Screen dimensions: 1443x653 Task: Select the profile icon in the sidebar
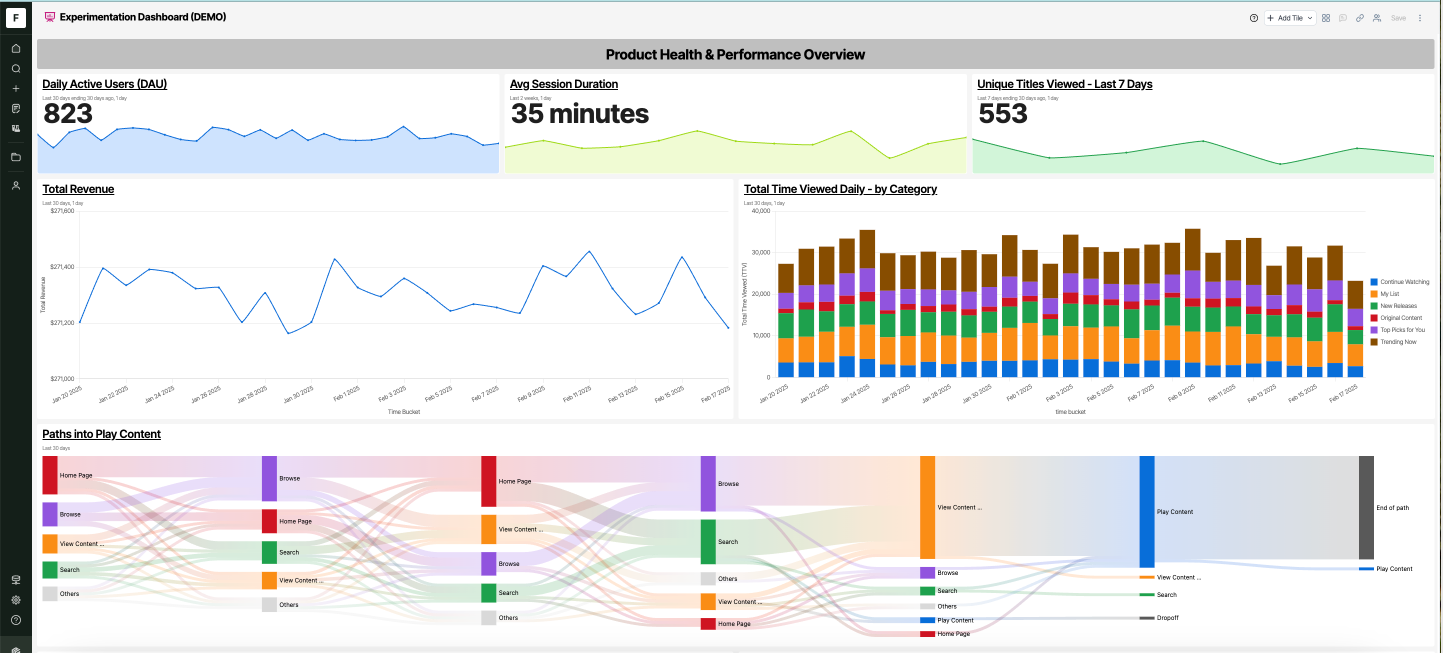pos(15,185)
